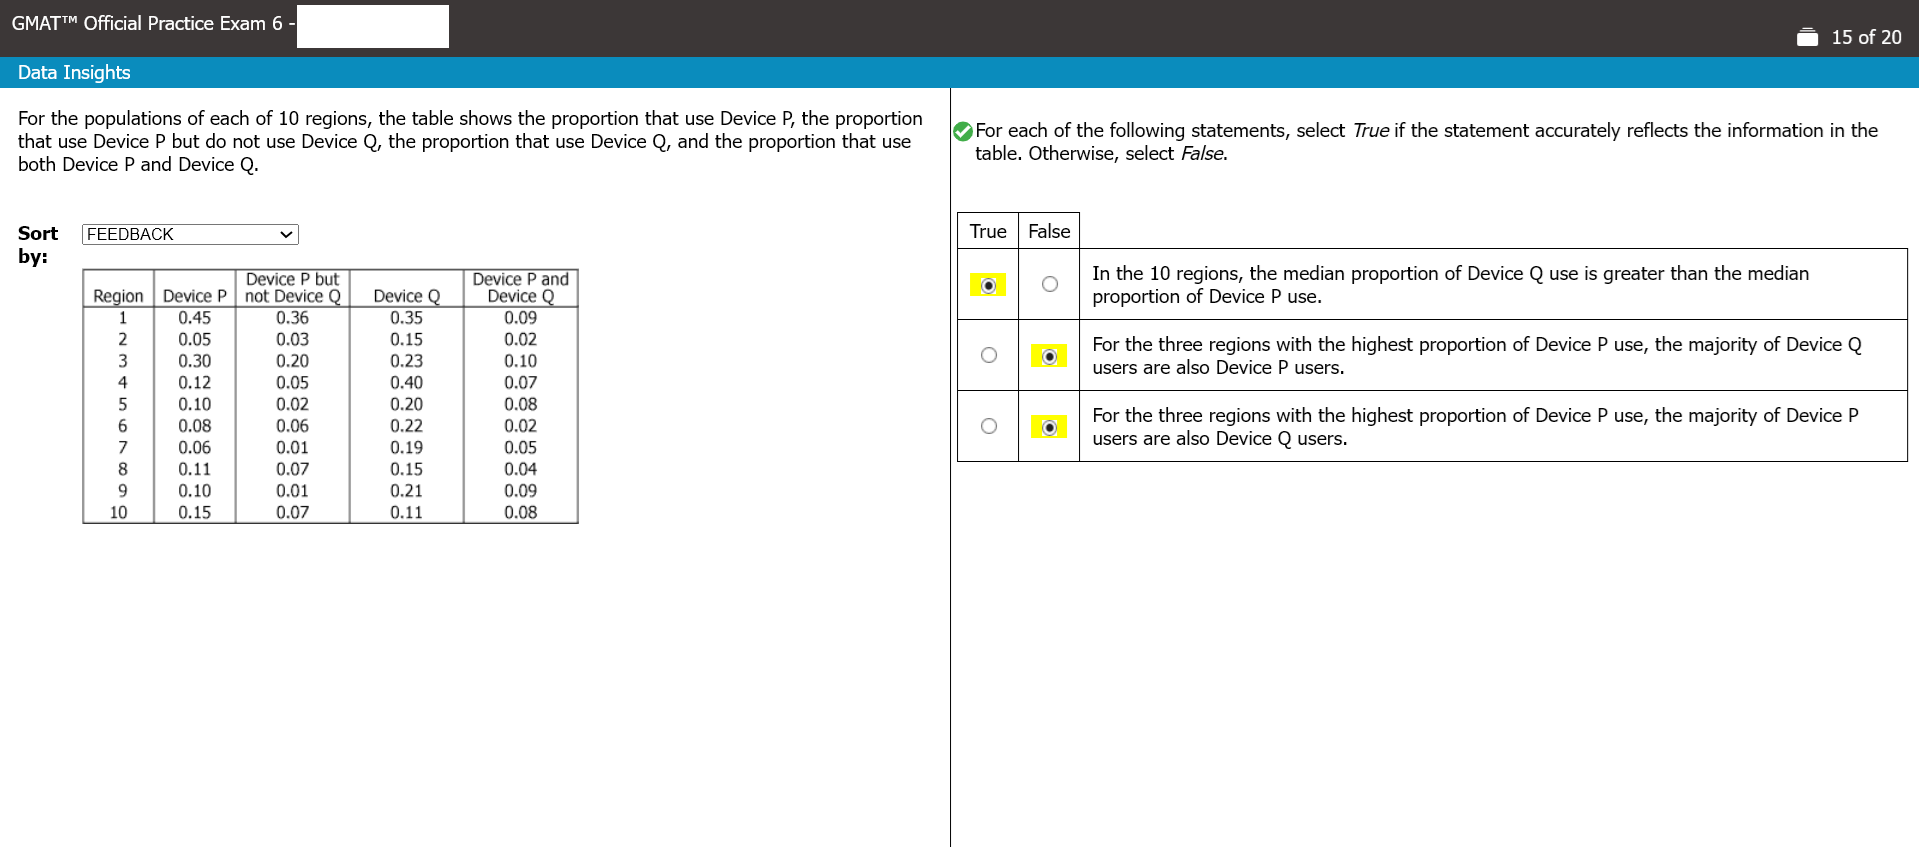Click the Data Insights section label
1919x847 pixels.
(74, 73)
